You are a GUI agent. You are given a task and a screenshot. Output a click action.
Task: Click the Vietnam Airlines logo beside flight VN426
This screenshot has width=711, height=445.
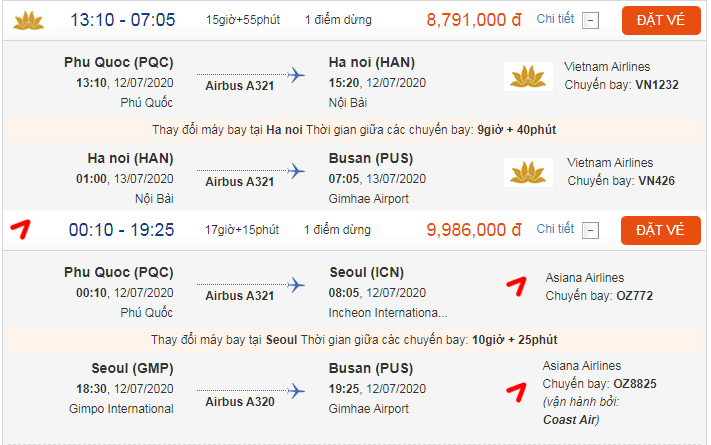529,172
